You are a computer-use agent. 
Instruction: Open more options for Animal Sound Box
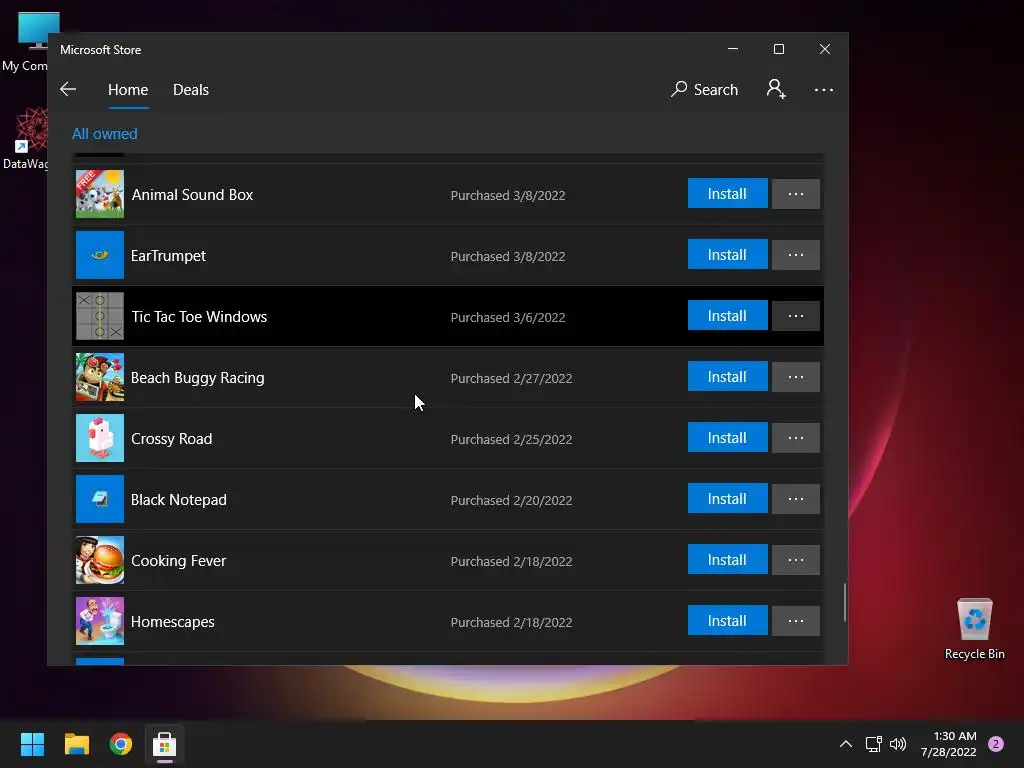pyautogui.click(x=795, y=194)
